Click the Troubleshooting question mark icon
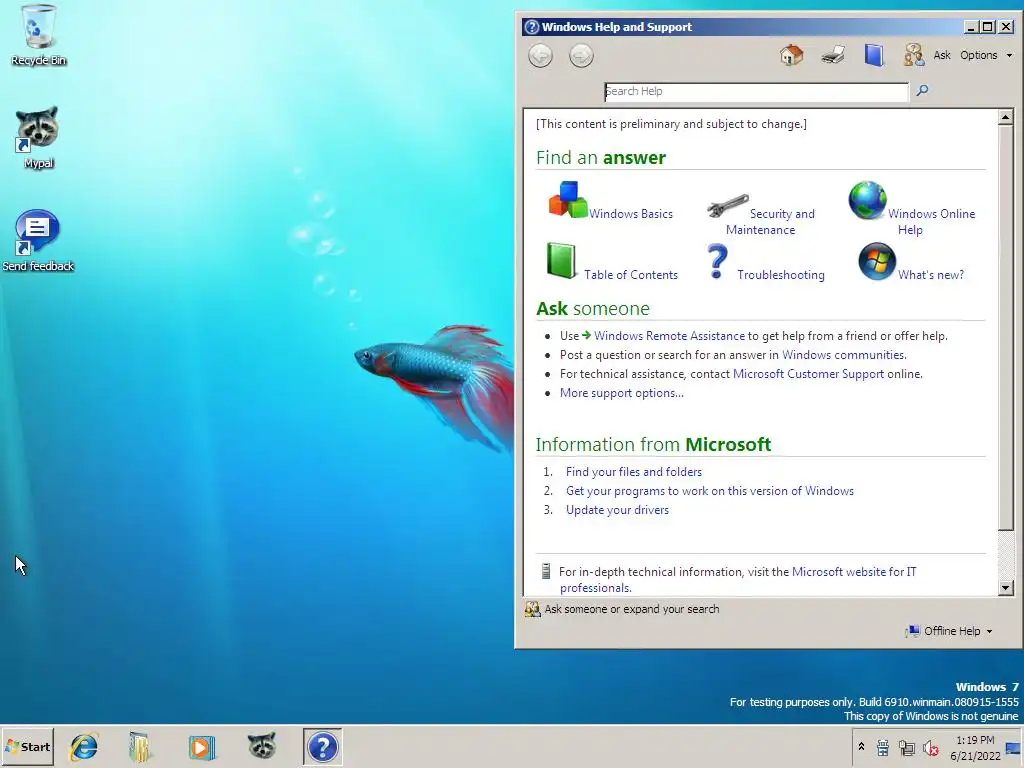The width and height of the screenshot is (1024, 768). pyautogui.click(x=717, y=261)
